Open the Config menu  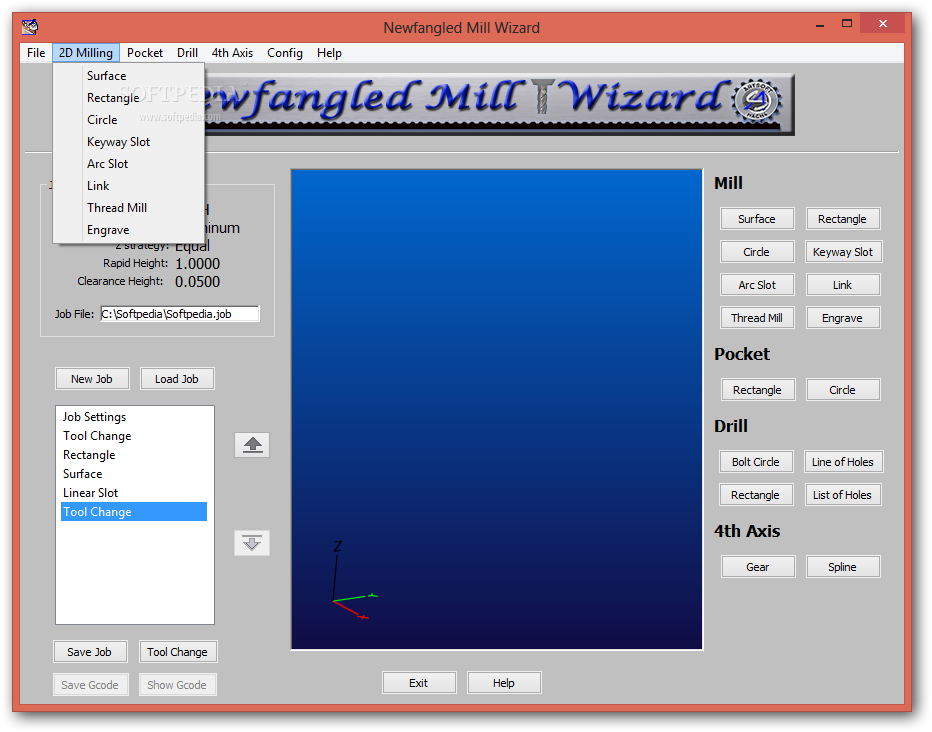(x=285, y=53)
